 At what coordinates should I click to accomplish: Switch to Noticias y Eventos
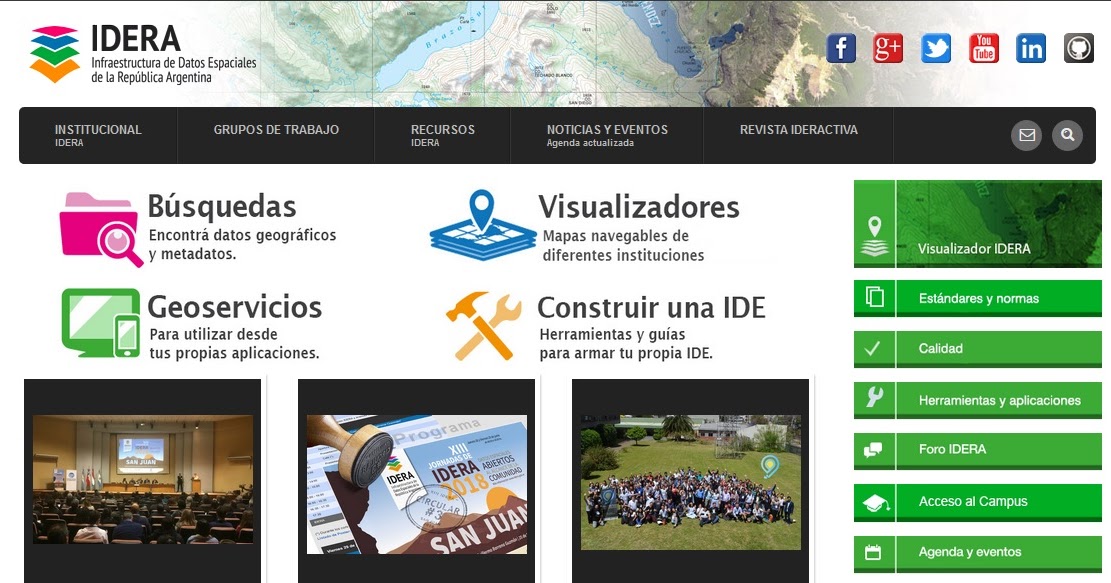pos(605,135)
